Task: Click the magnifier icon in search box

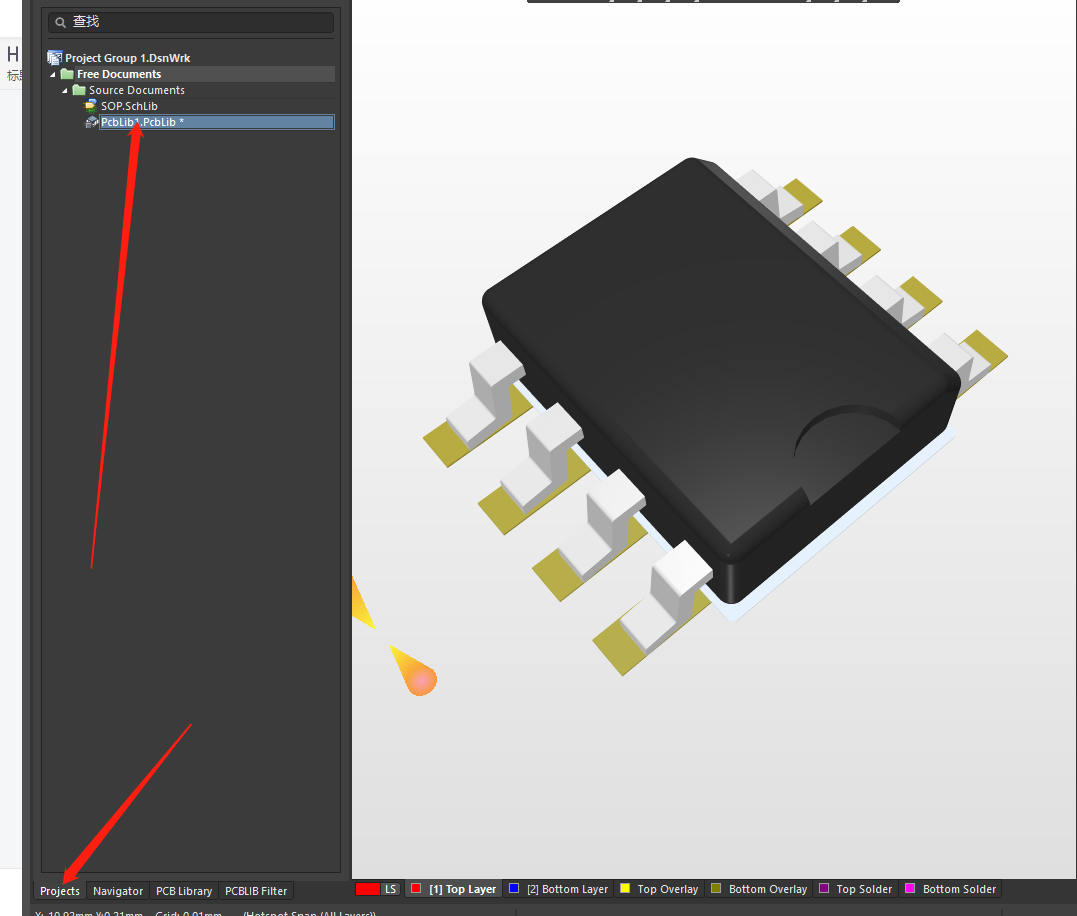Action: 60,23
